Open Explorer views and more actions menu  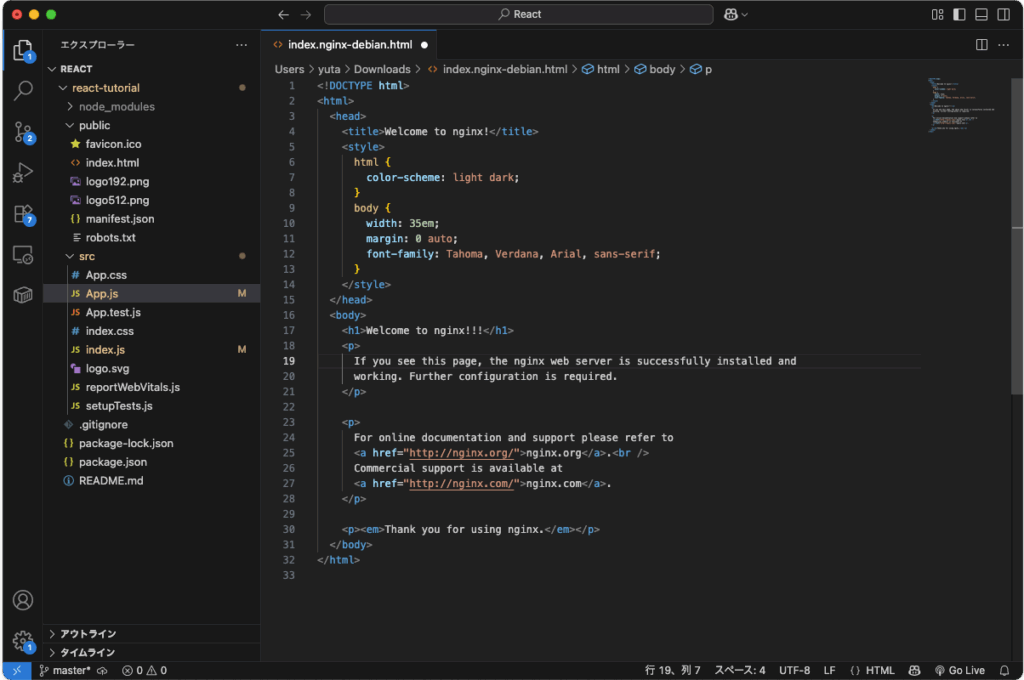[x=242, y=44]
